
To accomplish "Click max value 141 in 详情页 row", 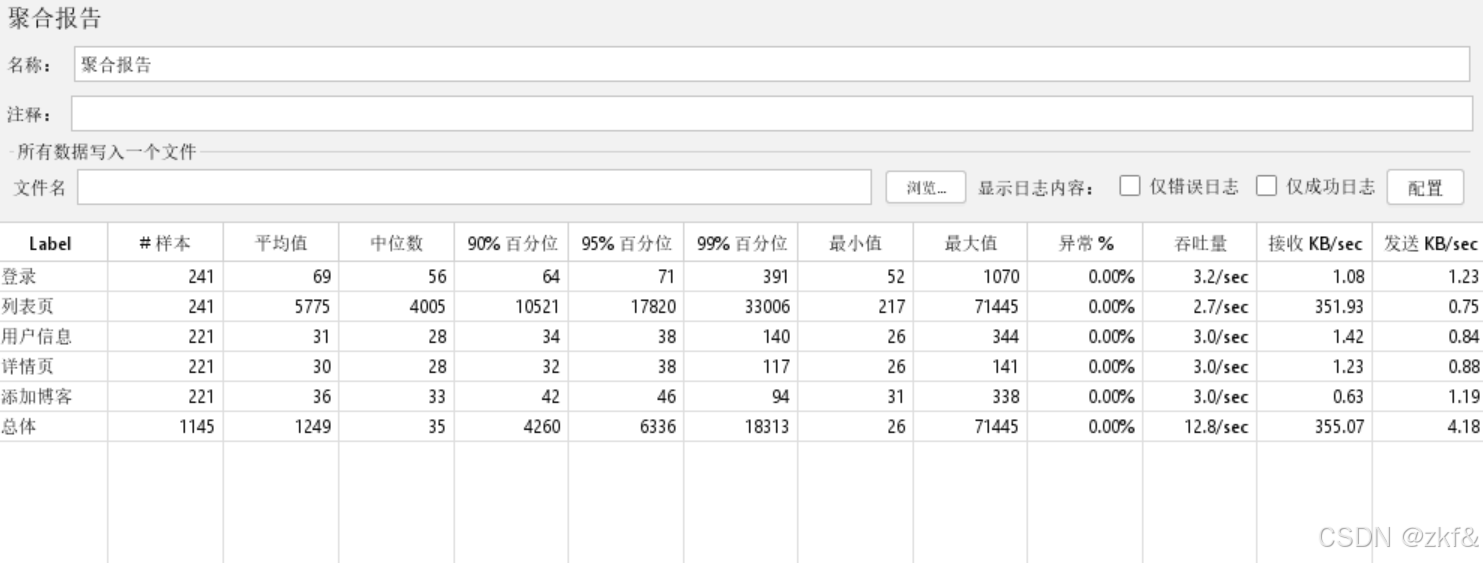I will click(x=1007, y=366).
